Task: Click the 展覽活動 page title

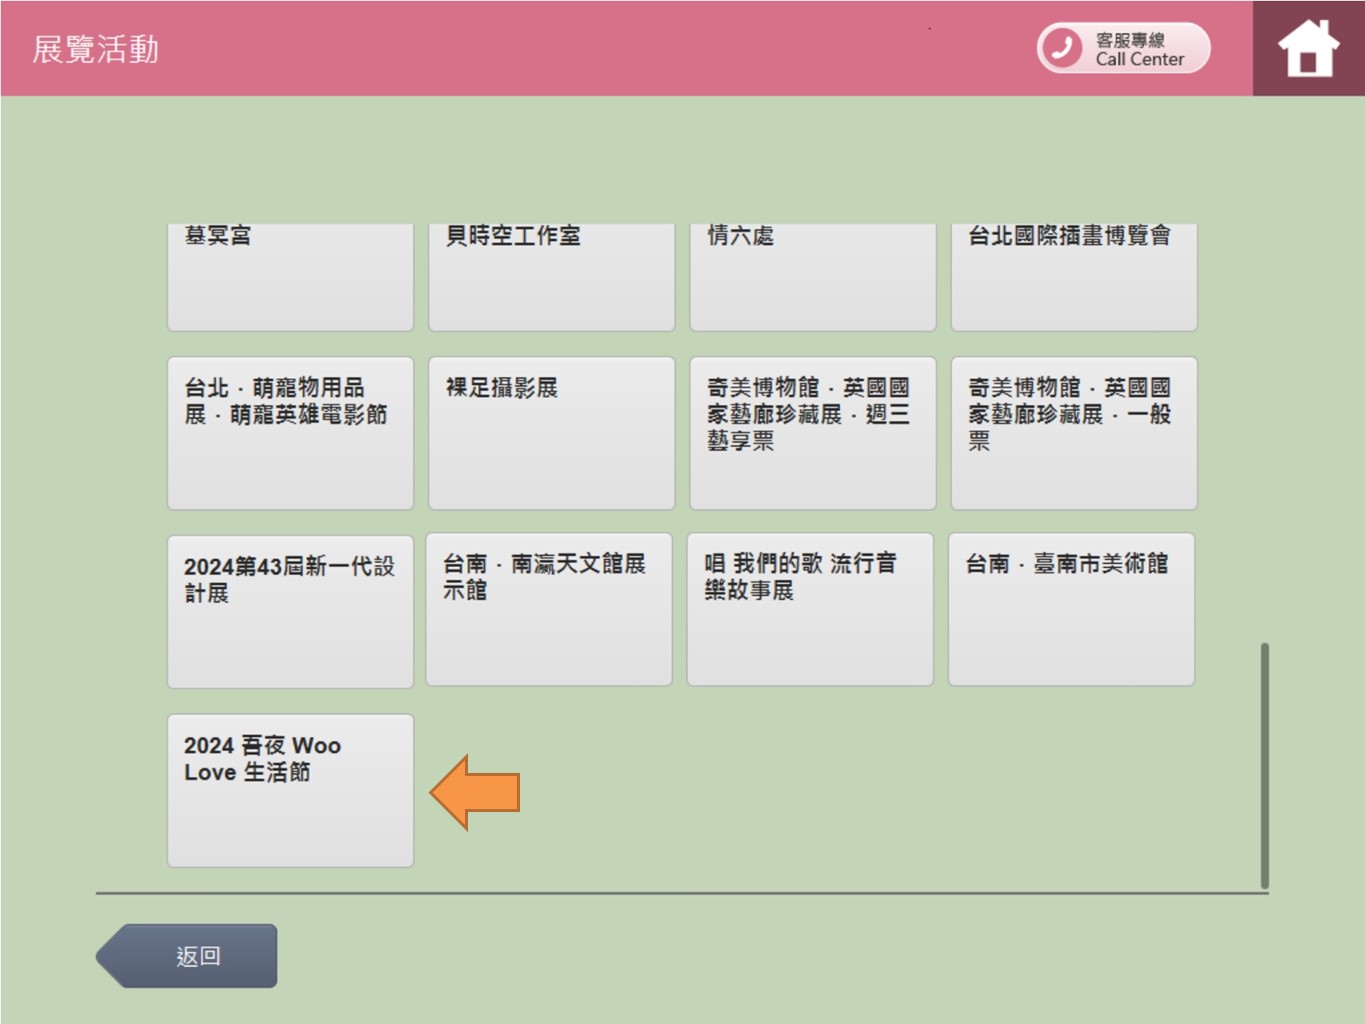Action: coord(96,49)
